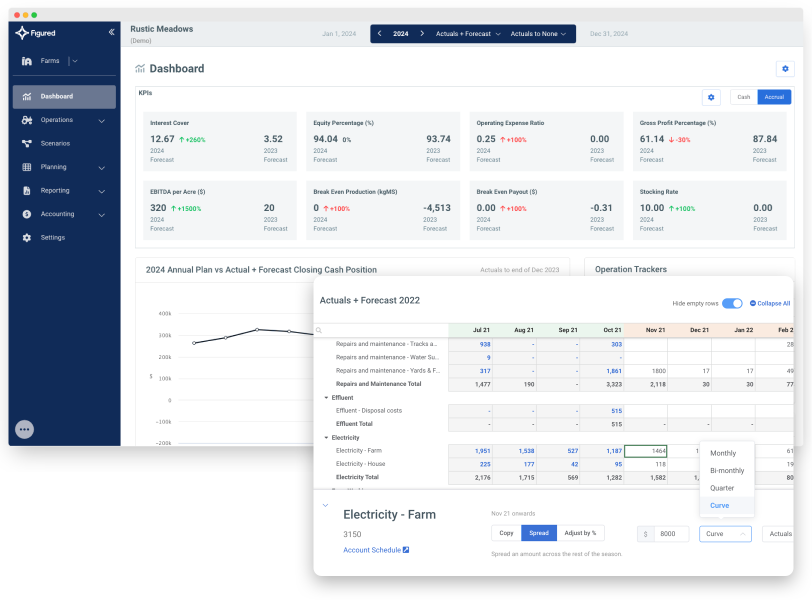Click the Planning grid icon
This screenshot has width=812, height=600.
tap(27, 167)
